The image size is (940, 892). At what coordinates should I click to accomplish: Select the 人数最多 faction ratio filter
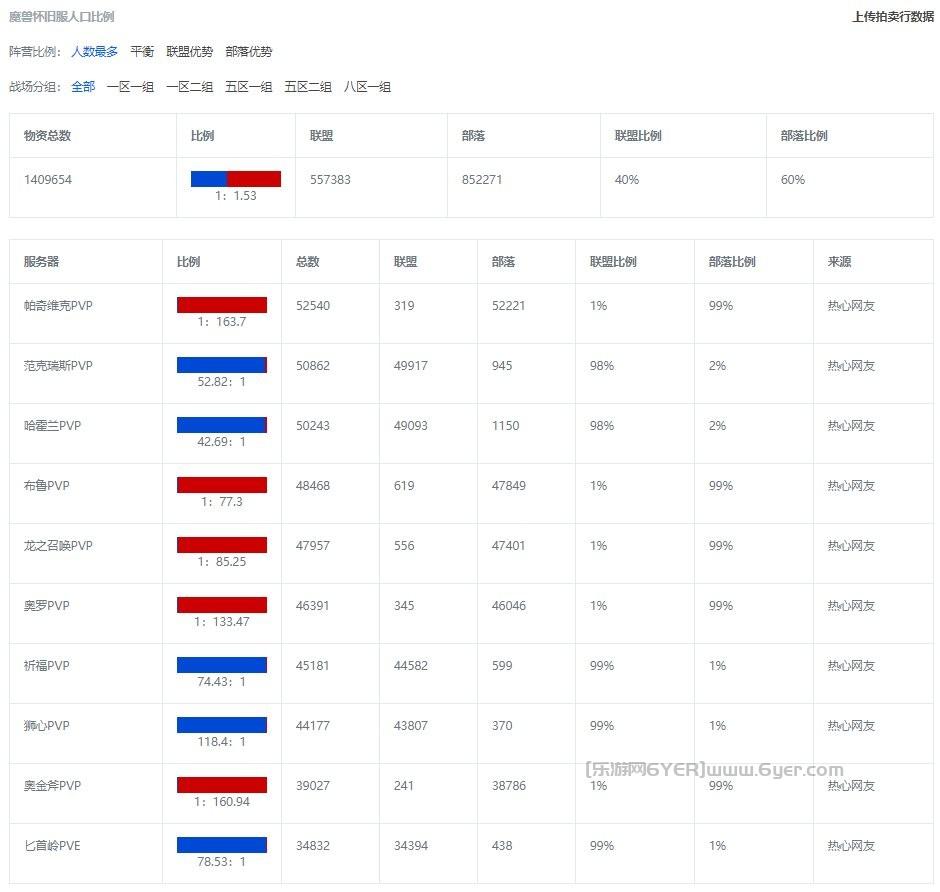click(95, 51)
